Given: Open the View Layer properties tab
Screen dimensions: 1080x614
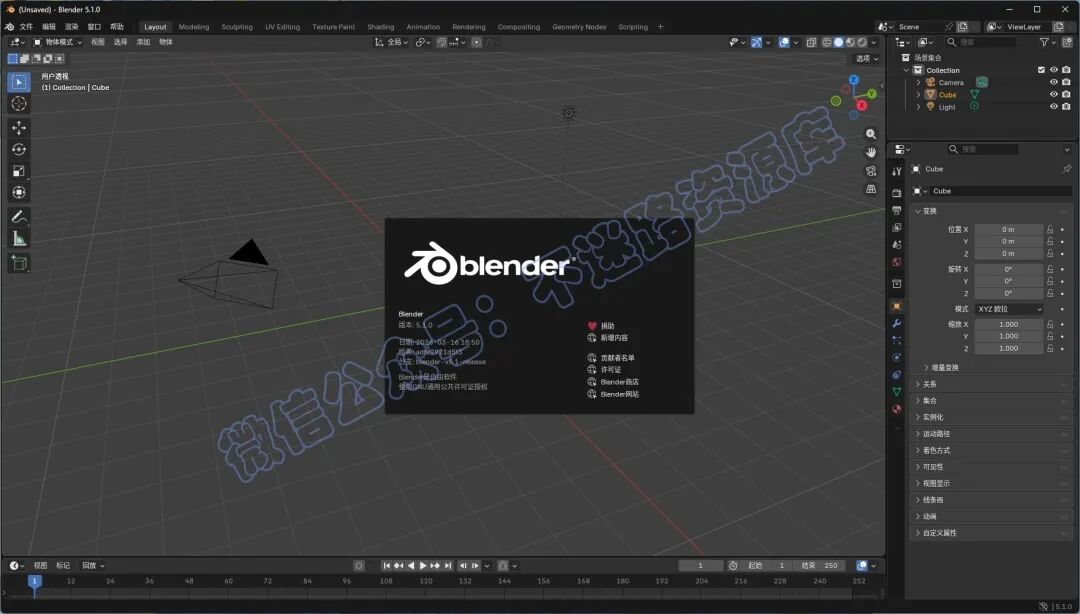Looking at the screenshot, I should pyautogui.click(x=896, y=227).
